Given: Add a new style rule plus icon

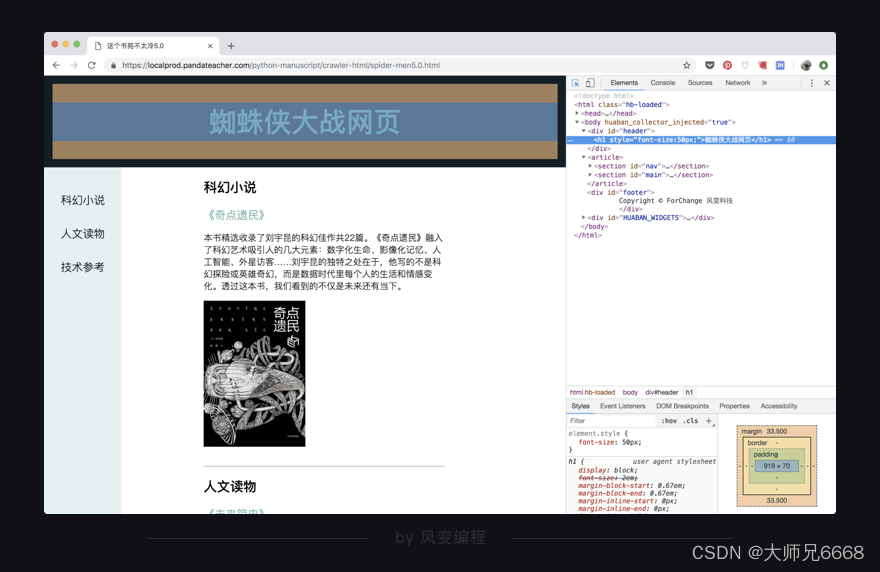Looking at the screenshot, I should 709,420.
